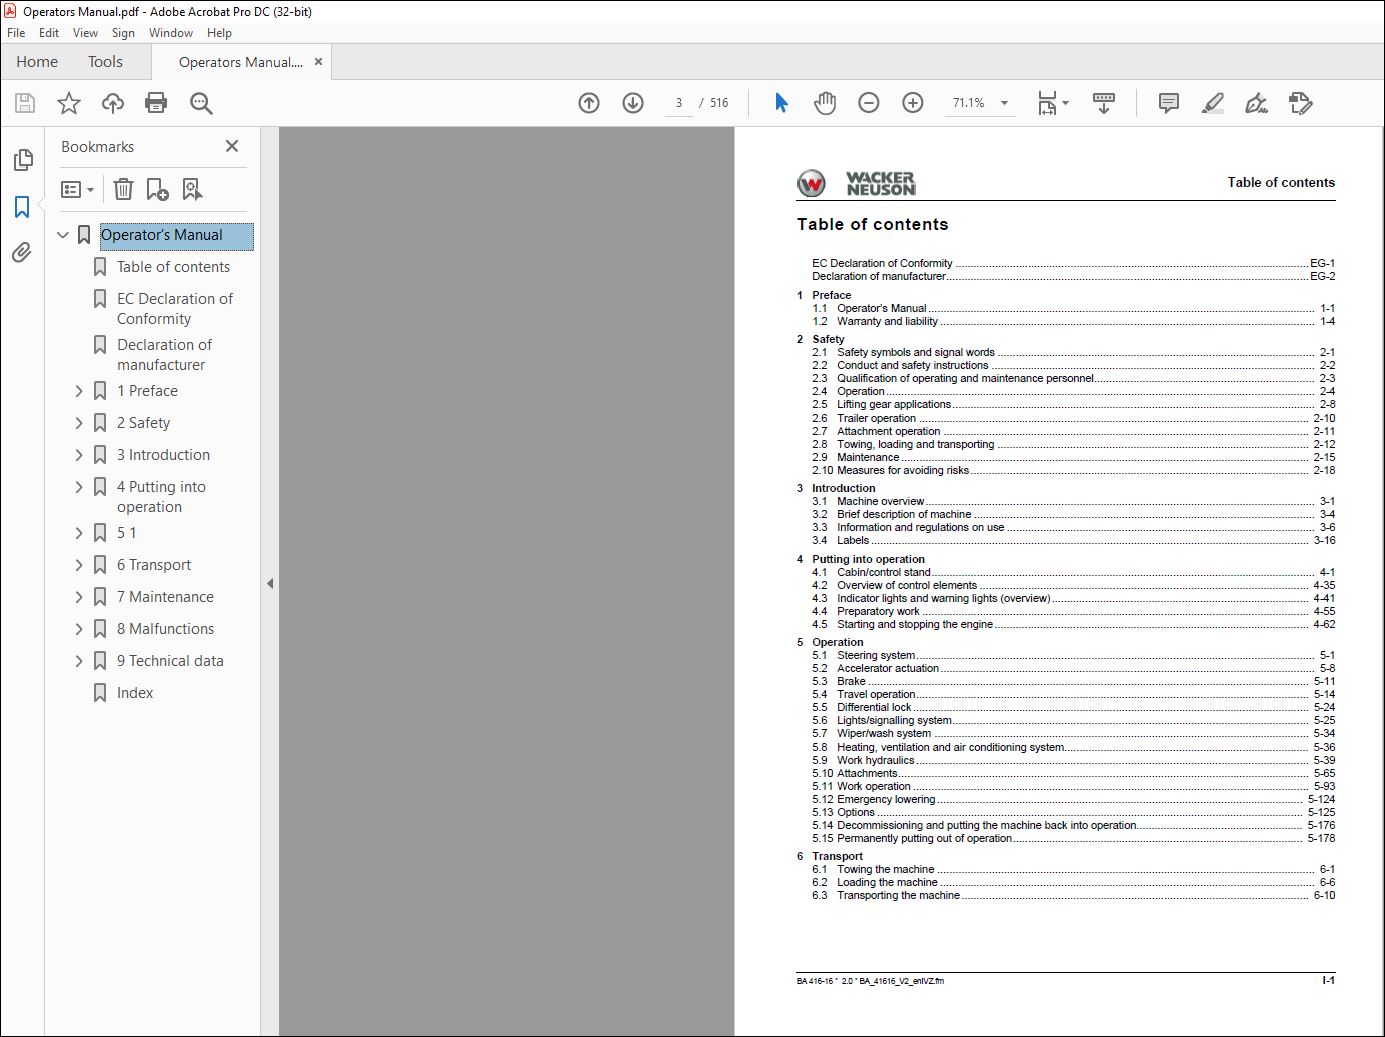Zoom in with plus button
Image resolution: width=1385 pixels, height=1037 pixels.
click(913, 103)
